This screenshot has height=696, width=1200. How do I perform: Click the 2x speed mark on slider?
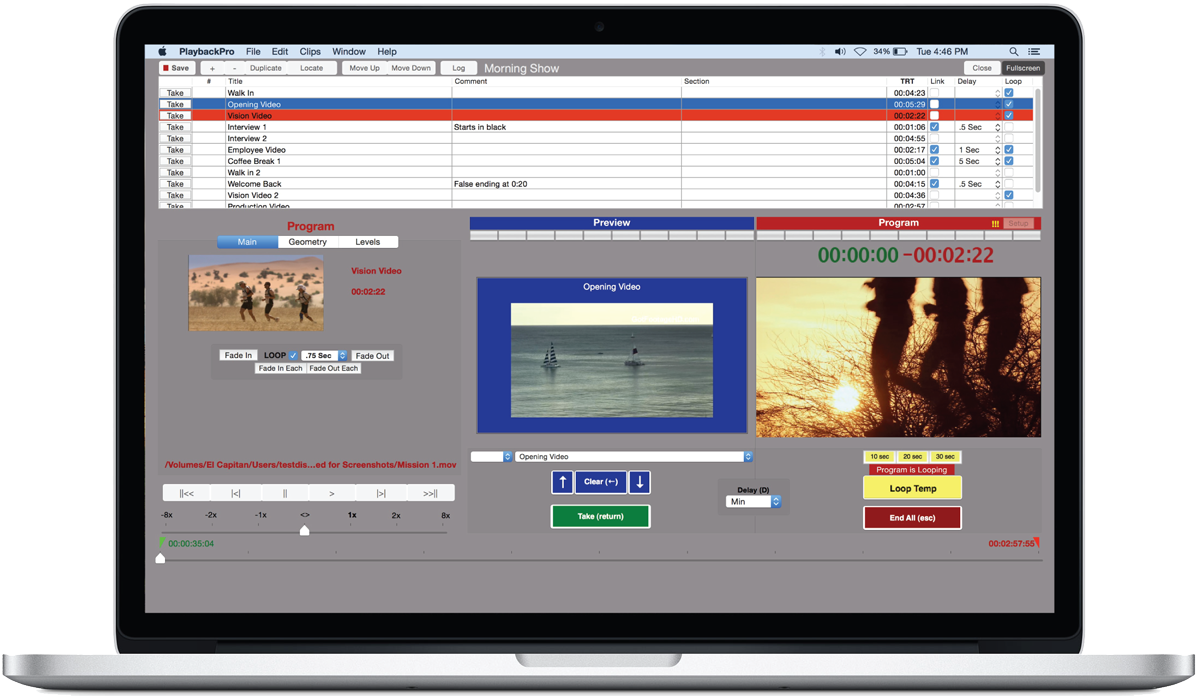point(396,515)
